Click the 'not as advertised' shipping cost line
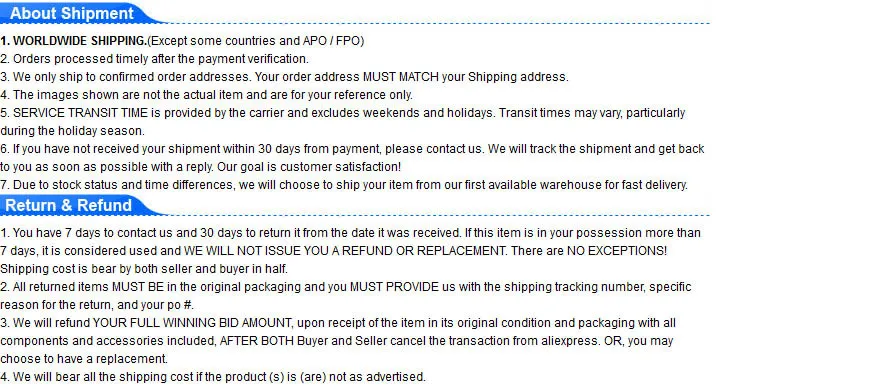Image resolution: width=874 pixels, height=389 pixels. tap(213, 377)
